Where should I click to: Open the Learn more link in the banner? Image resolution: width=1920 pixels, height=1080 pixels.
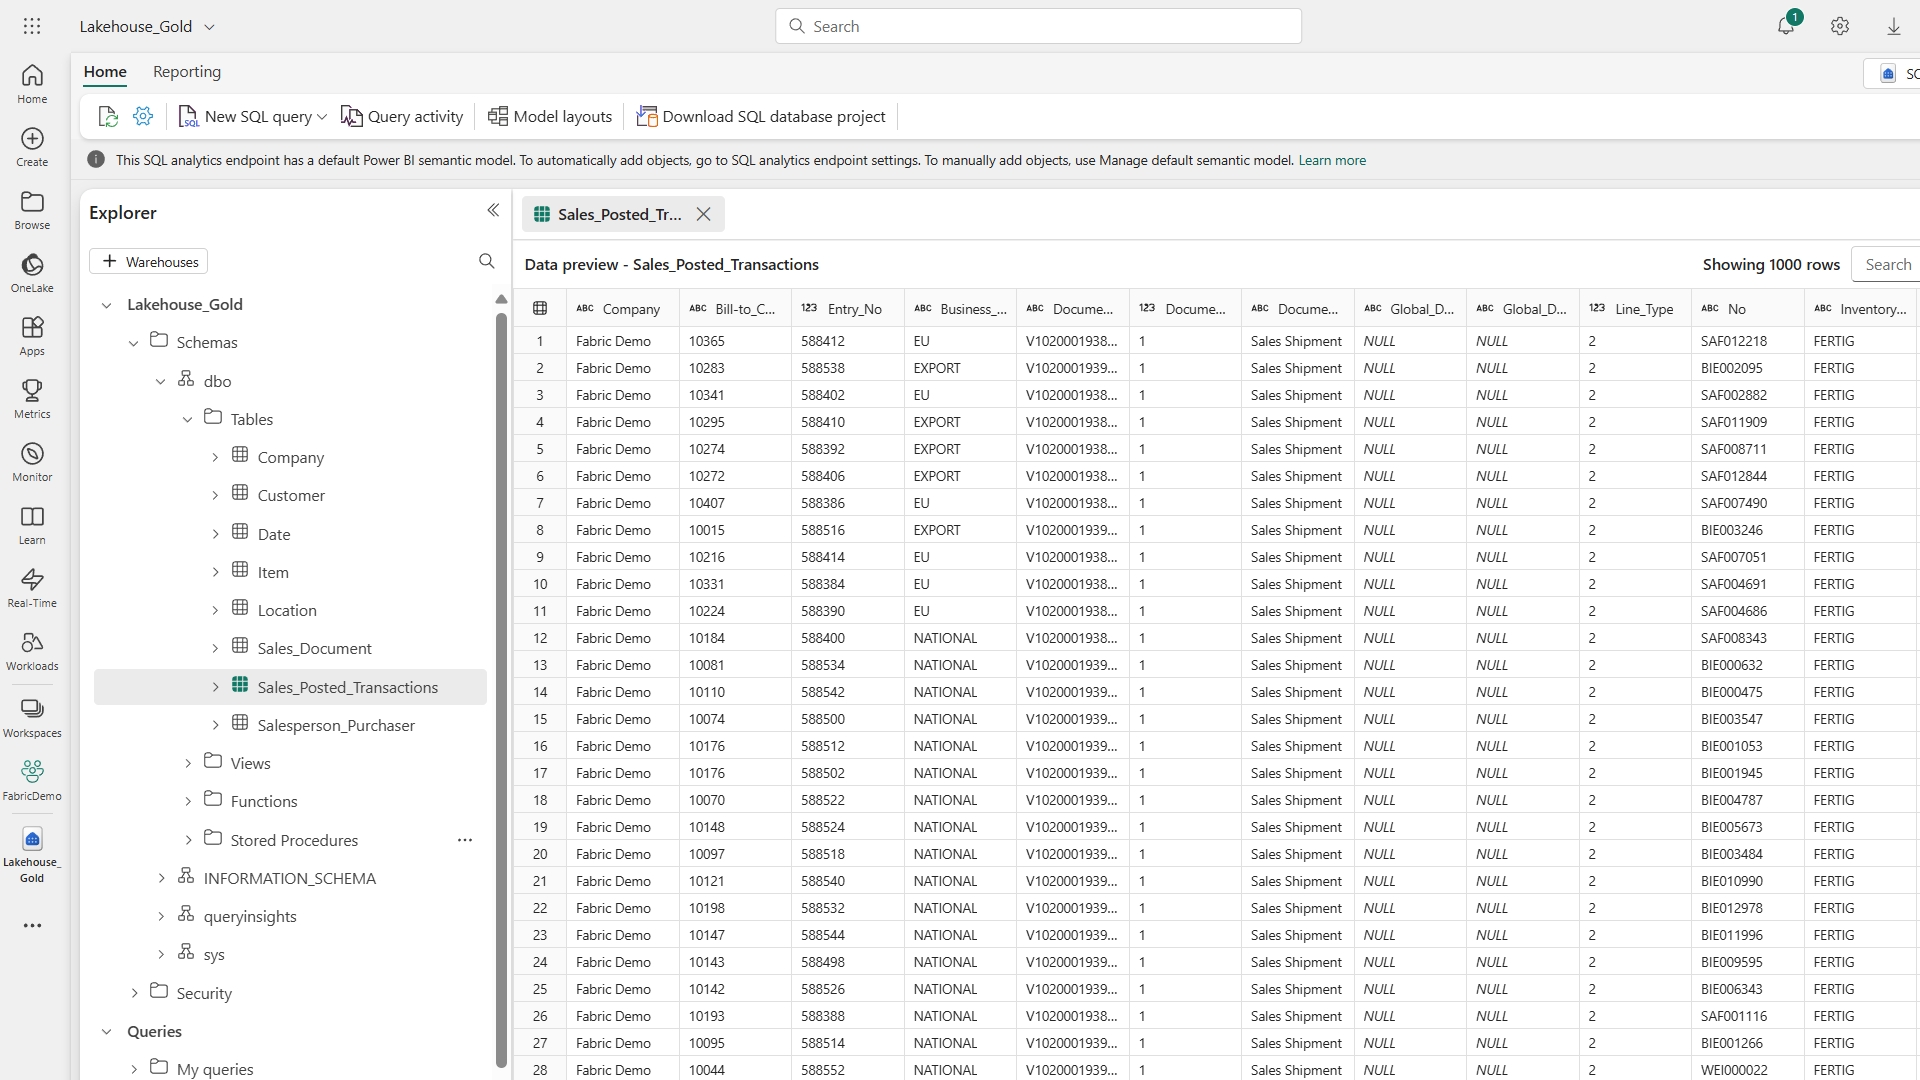[x=1332, y=160]
